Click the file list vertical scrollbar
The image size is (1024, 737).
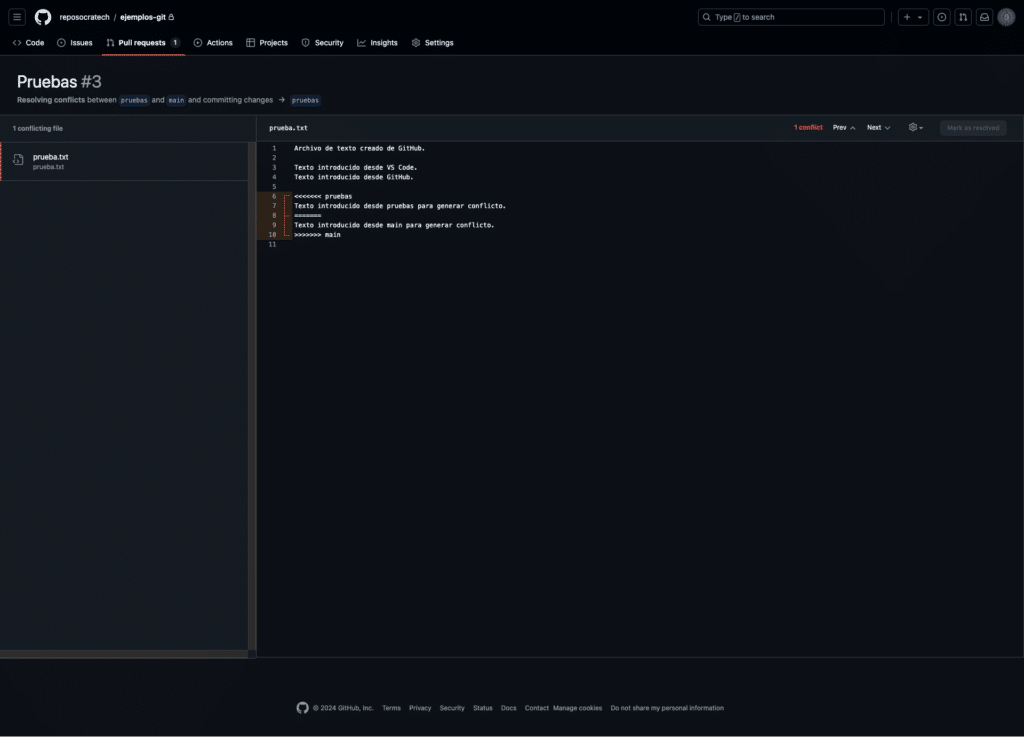click(251, 396)
